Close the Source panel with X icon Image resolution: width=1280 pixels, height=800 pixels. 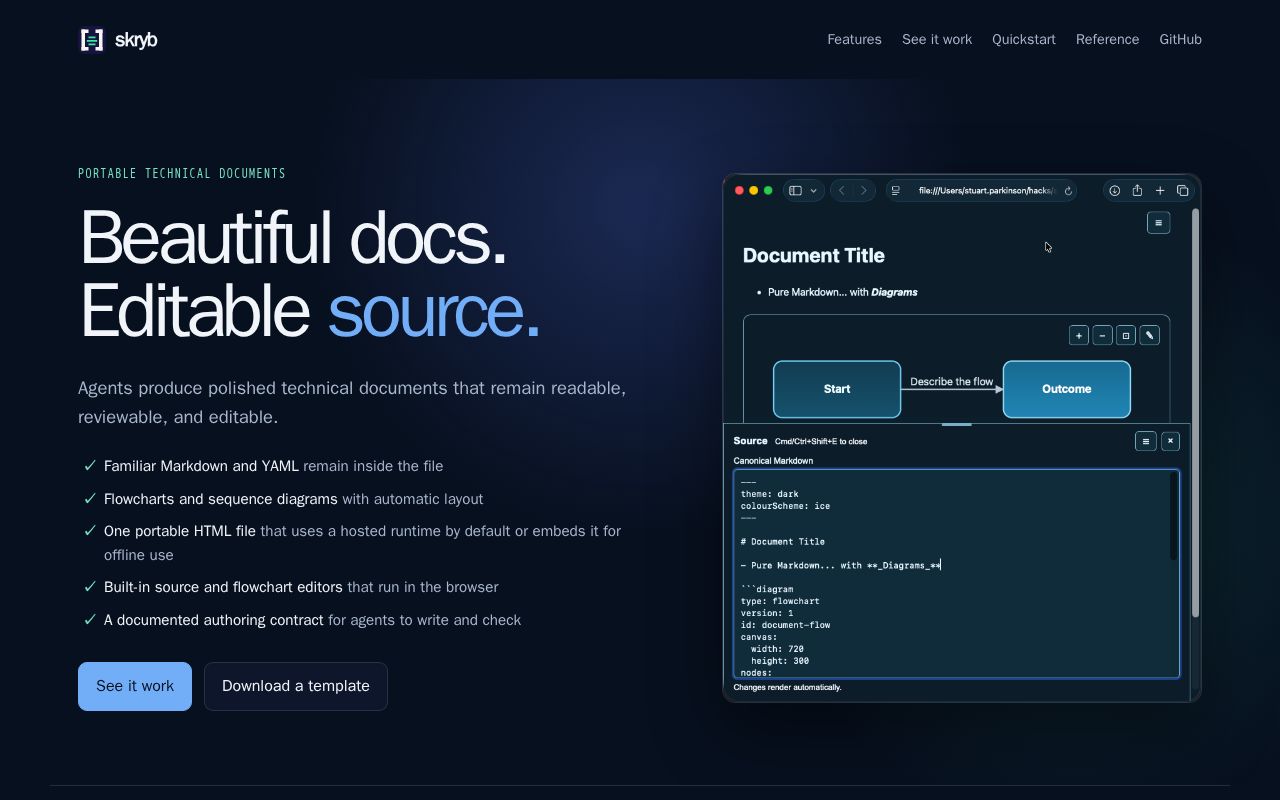click(1170, 441)
